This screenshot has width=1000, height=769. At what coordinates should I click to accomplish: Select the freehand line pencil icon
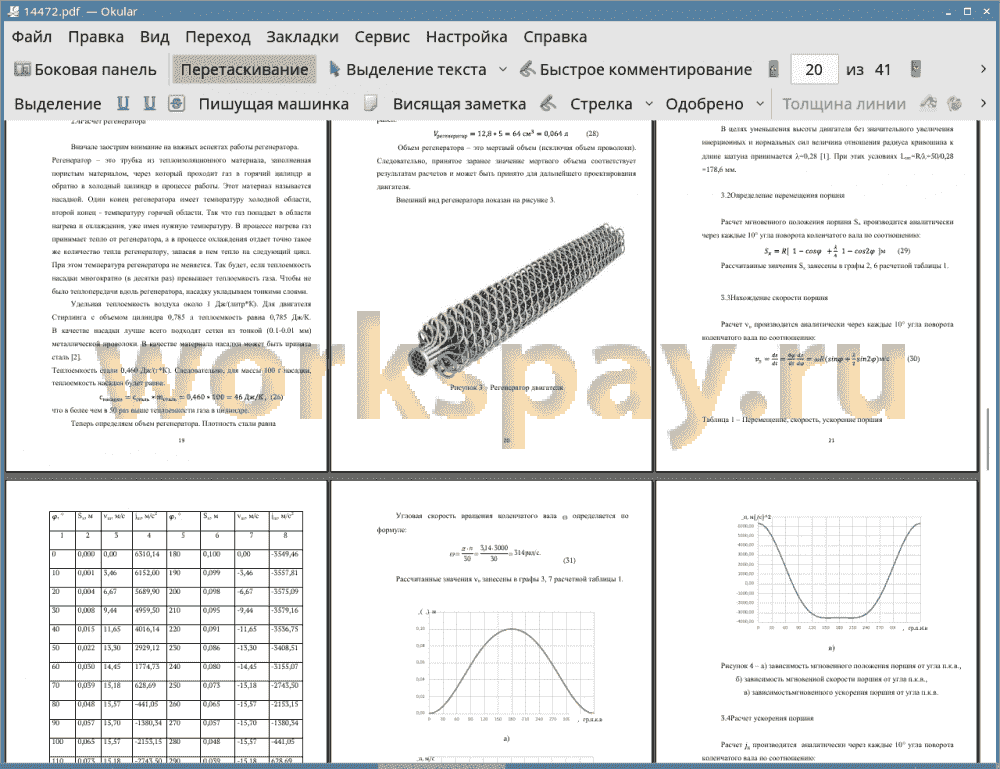click(x=548, y=103)
